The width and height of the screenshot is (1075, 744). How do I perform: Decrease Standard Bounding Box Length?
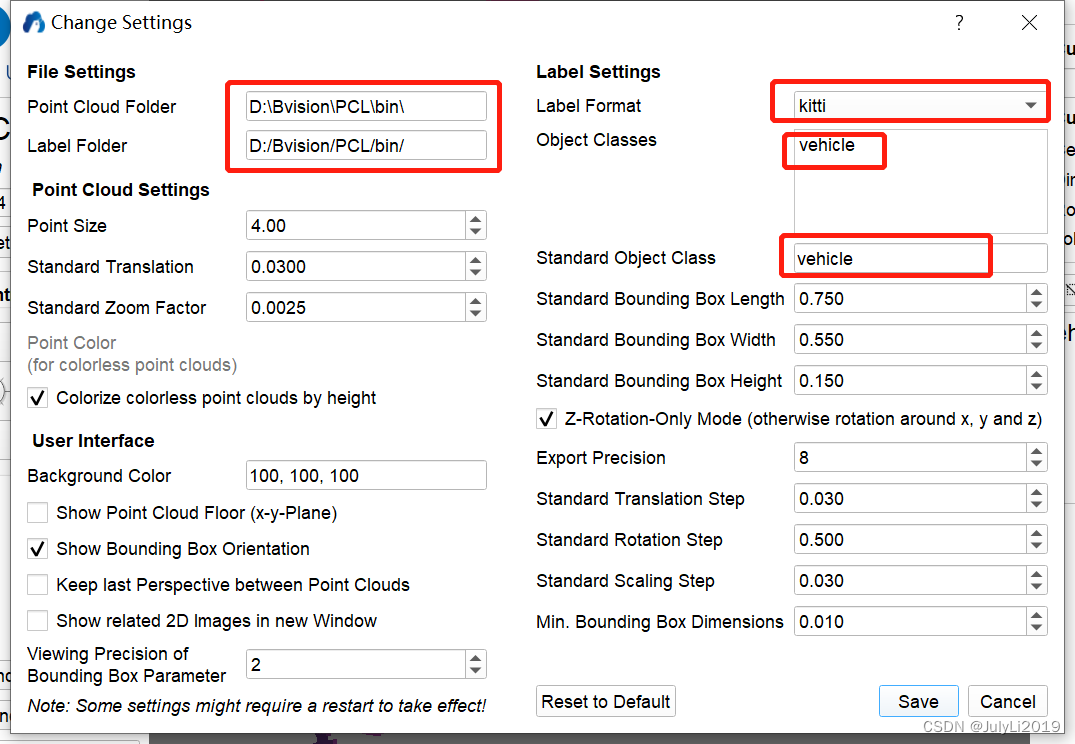(1036, 306)
